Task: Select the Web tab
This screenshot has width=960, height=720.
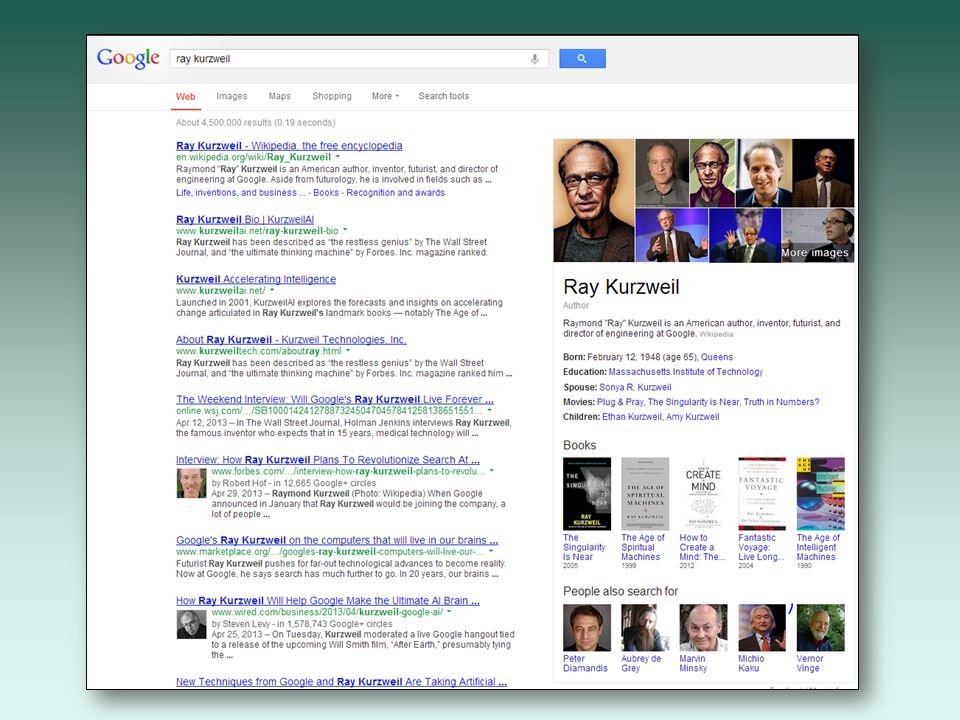Action: point(186,97)
